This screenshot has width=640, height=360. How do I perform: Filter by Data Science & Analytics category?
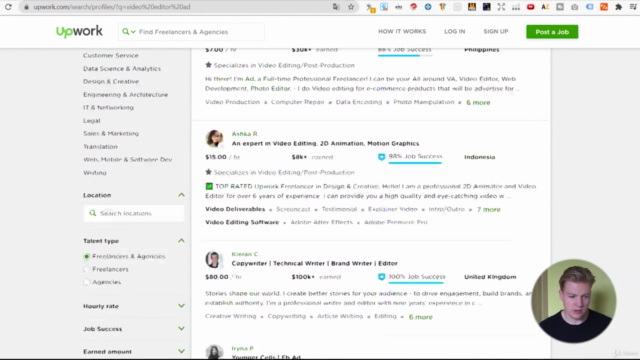pyautogui.click(x=122, y=69)
